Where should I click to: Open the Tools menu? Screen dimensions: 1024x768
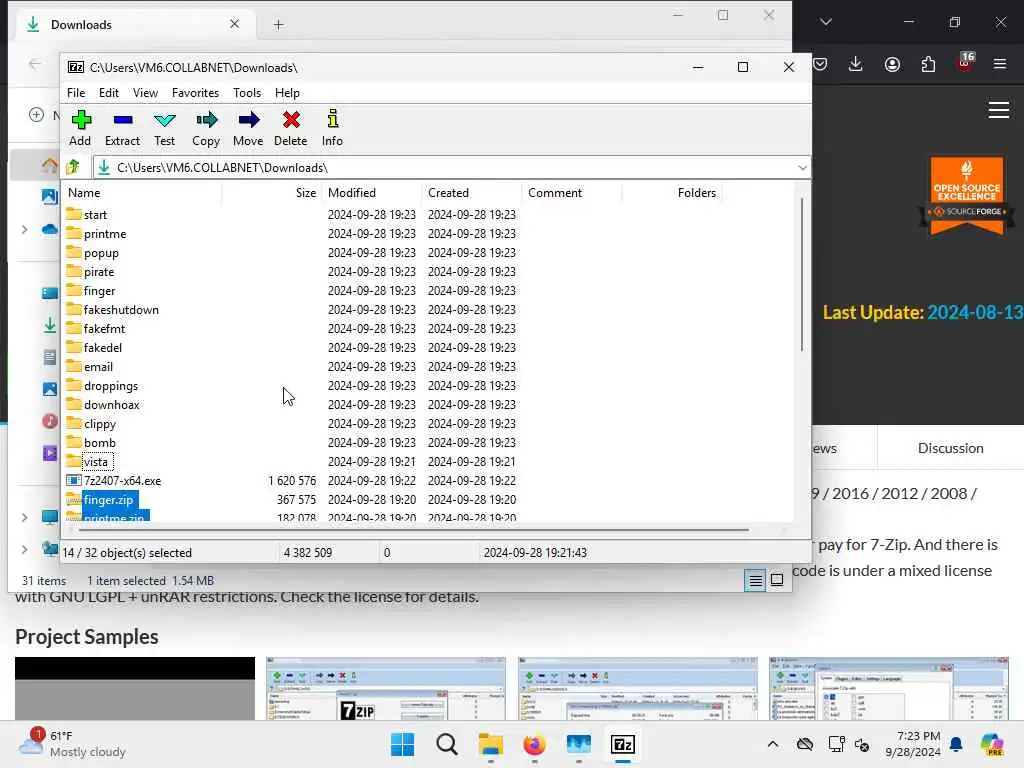[x=247, y=93]
